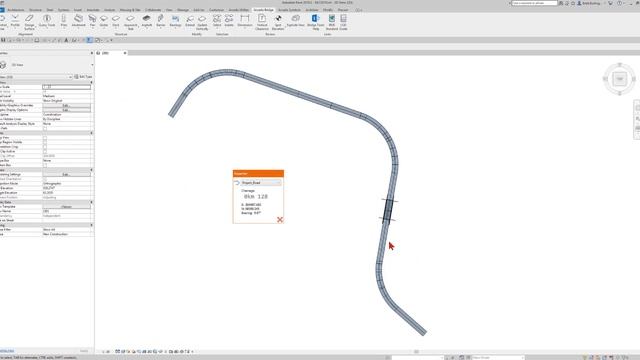
Task: Select the Spot Elevation tool
Action: (278, 22)
